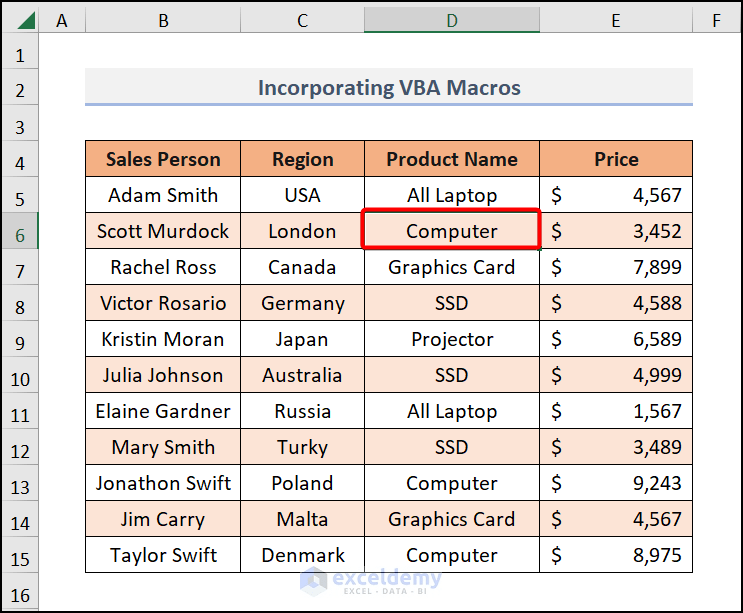This screenshot has height=613, width=743.
Task: Click the 'Sales Person' header cell
Action: tap(163, 159)
